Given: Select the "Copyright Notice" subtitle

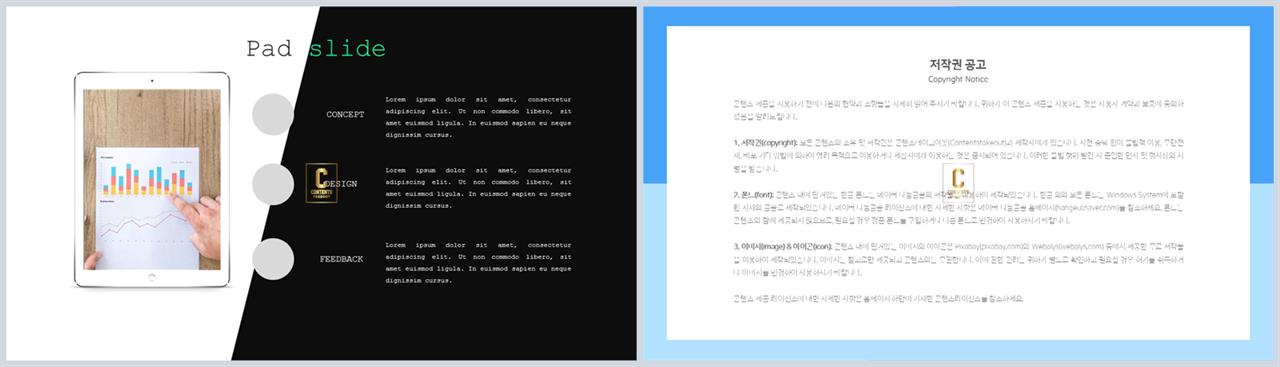Looking at the screenshot, I should (958, 79).
